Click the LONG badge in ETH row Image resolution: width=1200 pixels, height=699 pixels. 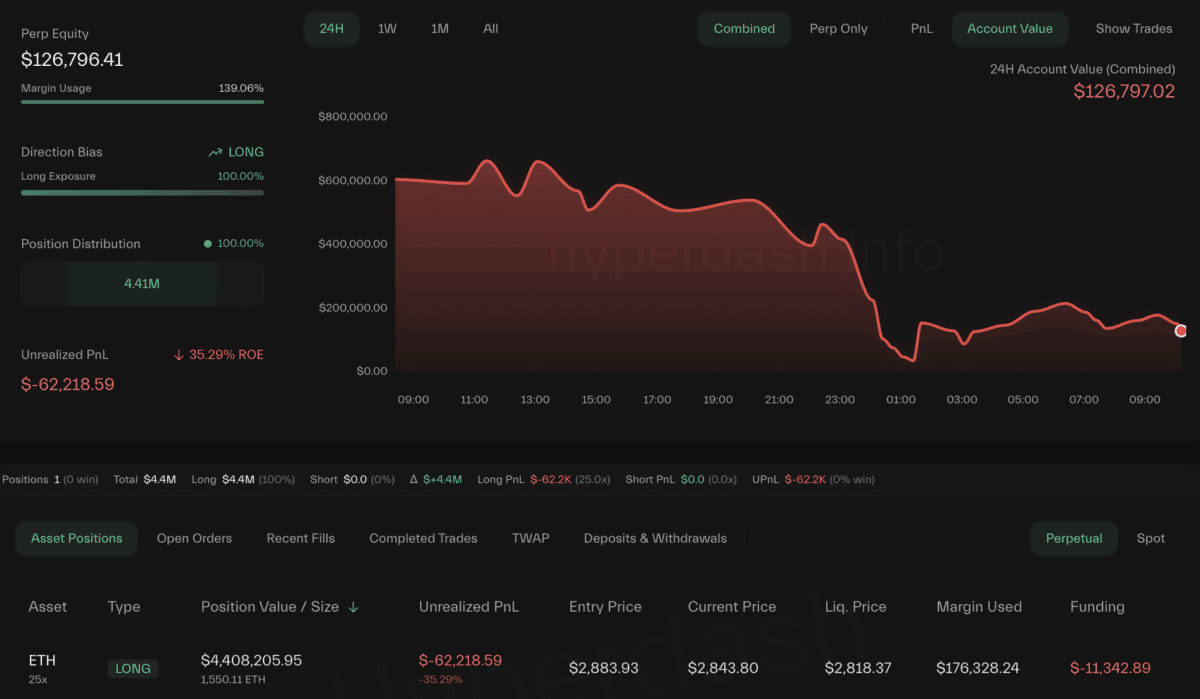point(132,668)
